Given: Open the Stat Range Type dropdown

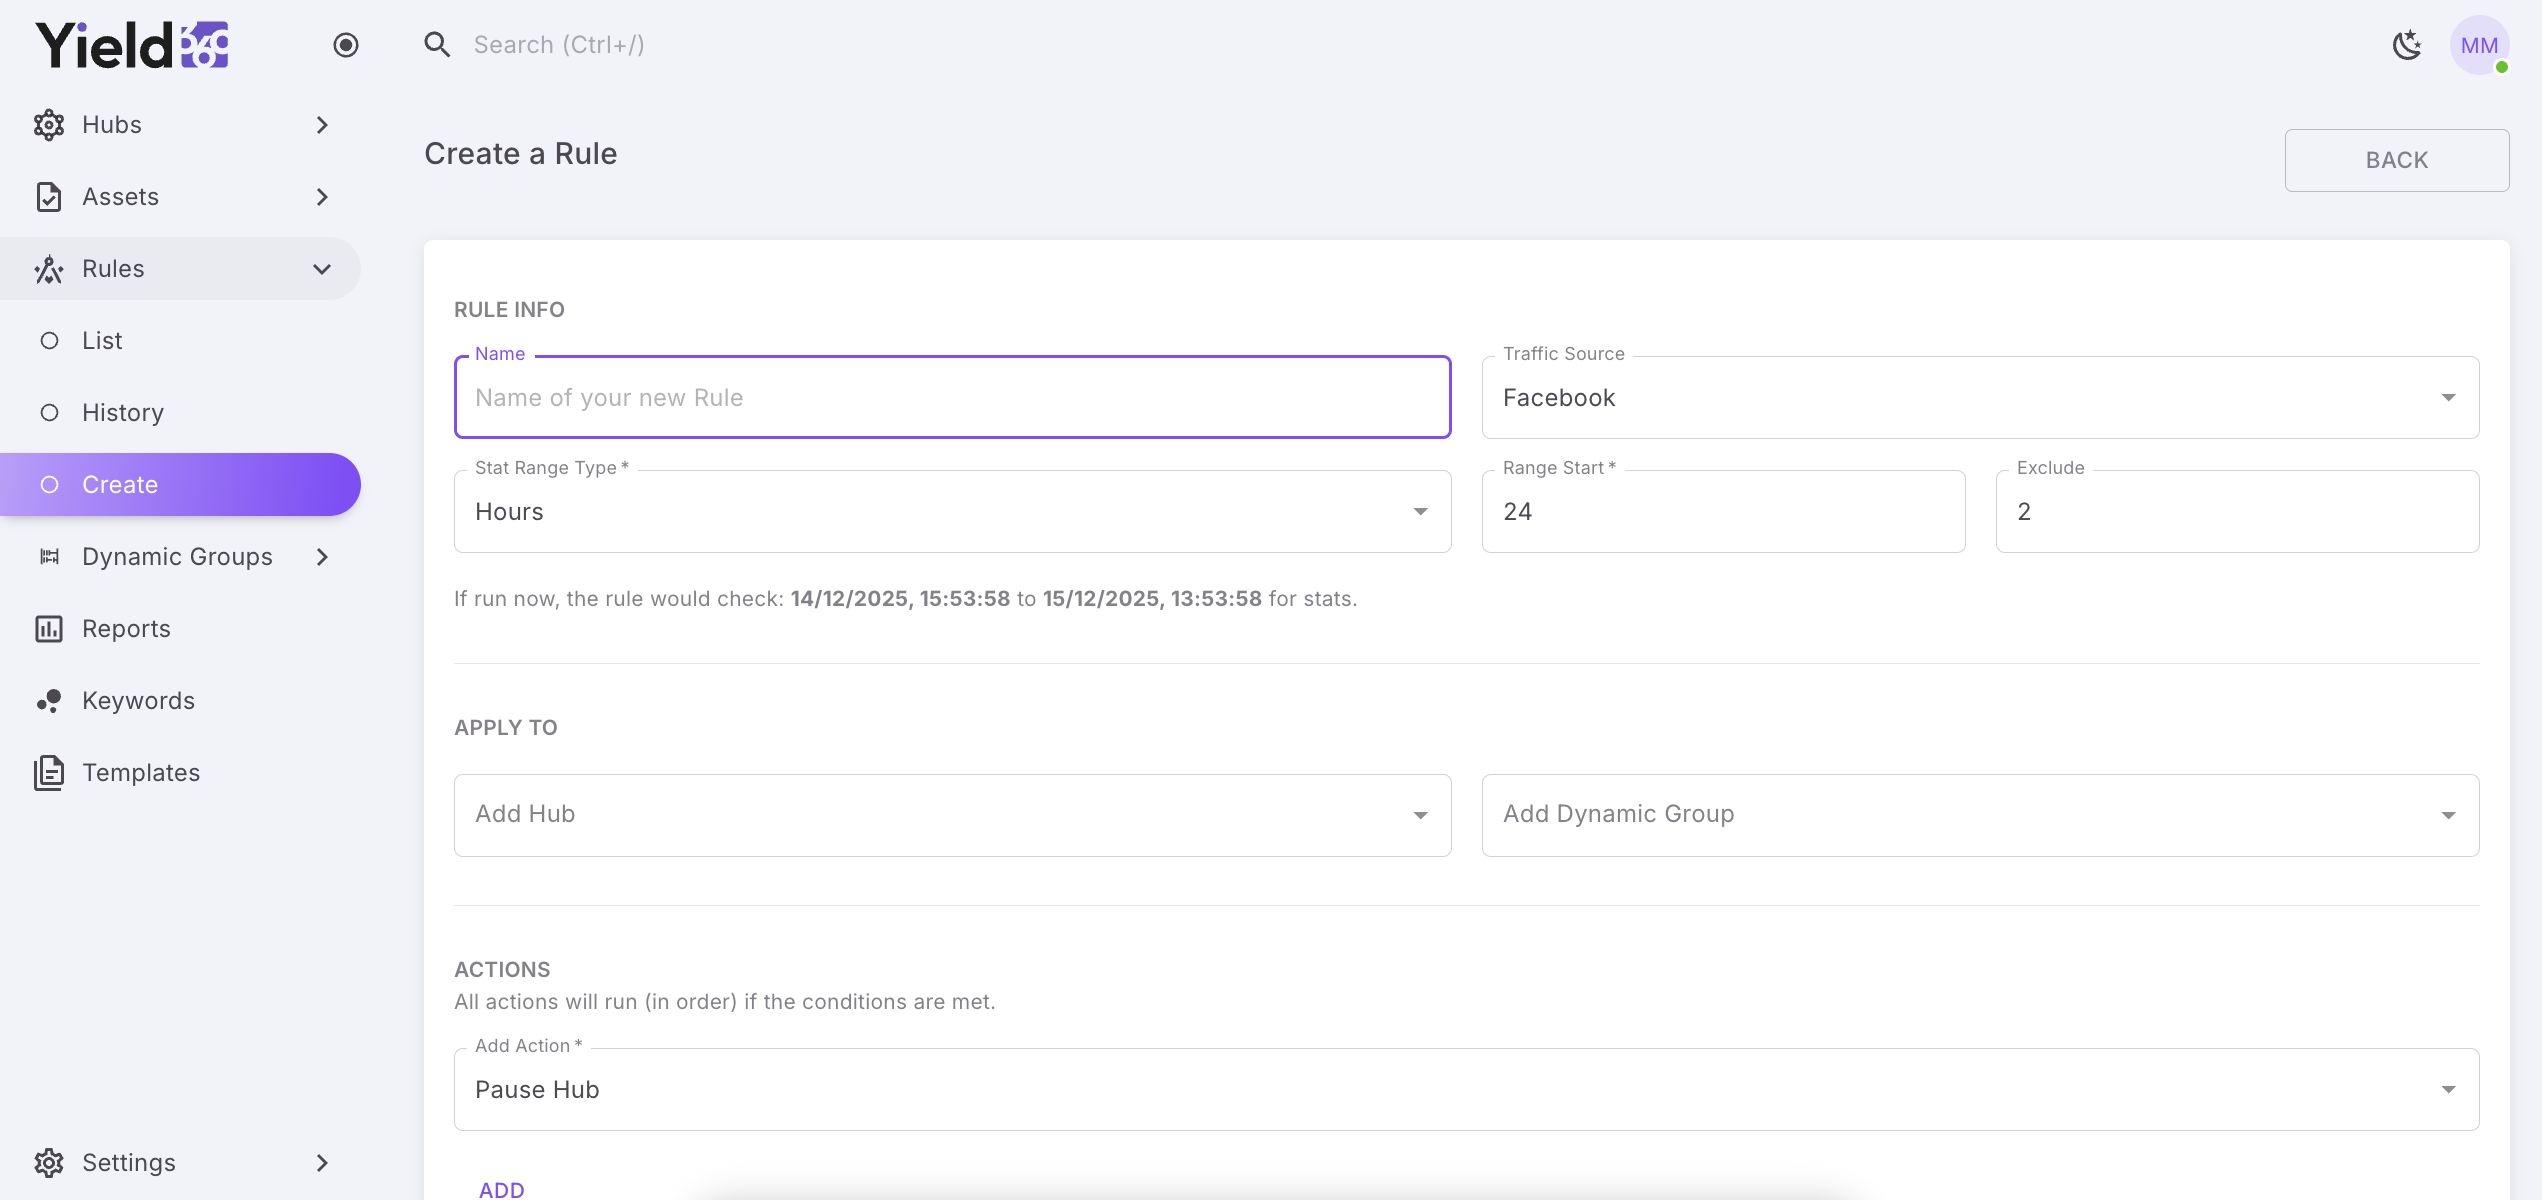Looking at the screenshot, I should click(x=951, y=512).
